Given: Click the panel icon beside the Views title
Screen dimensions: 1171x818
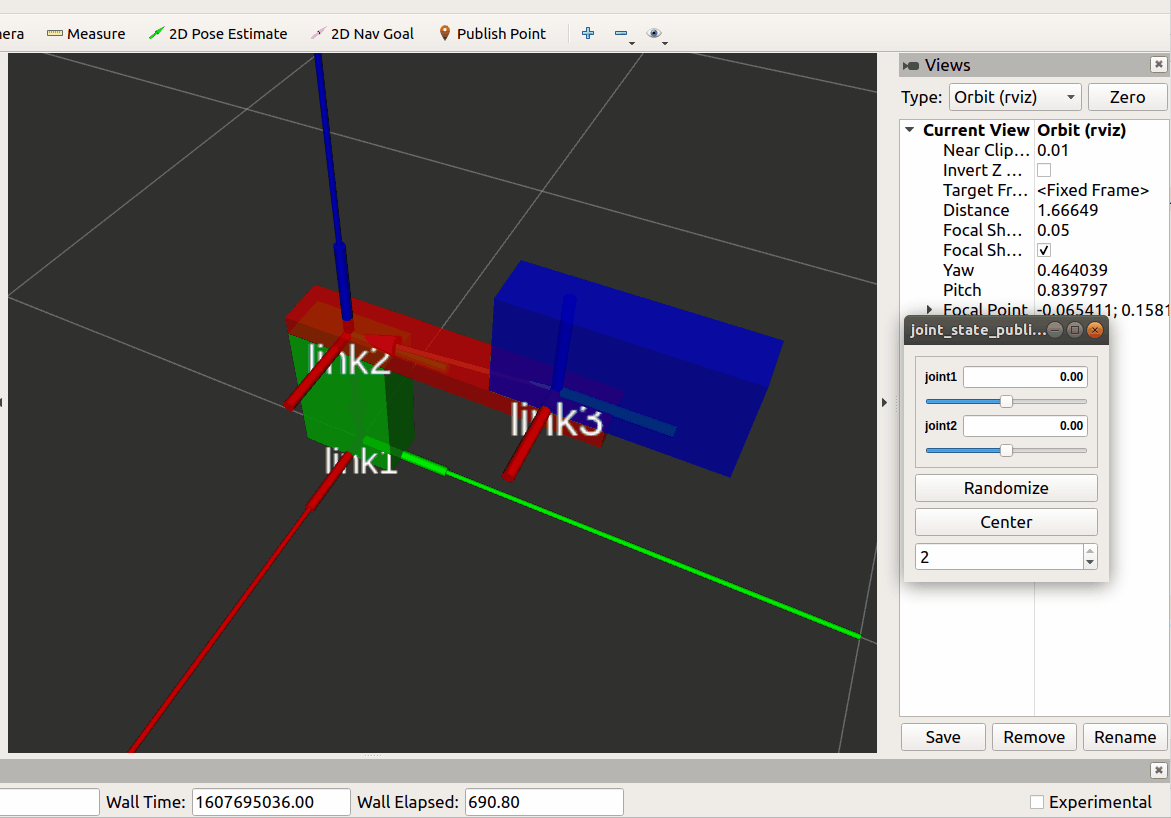Looking at the screenshot, I should [x=911, y=65].
